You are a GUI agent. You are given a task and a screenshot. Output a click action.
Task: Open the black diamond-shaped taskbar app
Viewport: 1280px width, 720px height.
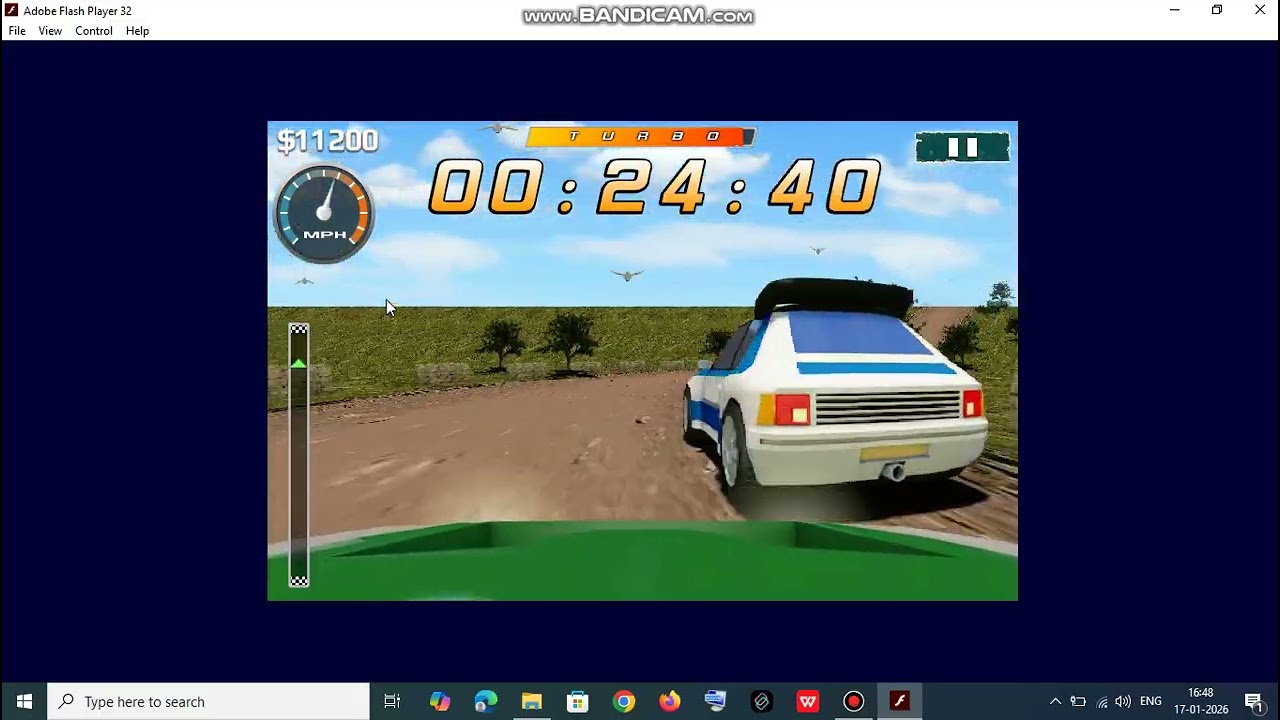(x=762, y=701)
